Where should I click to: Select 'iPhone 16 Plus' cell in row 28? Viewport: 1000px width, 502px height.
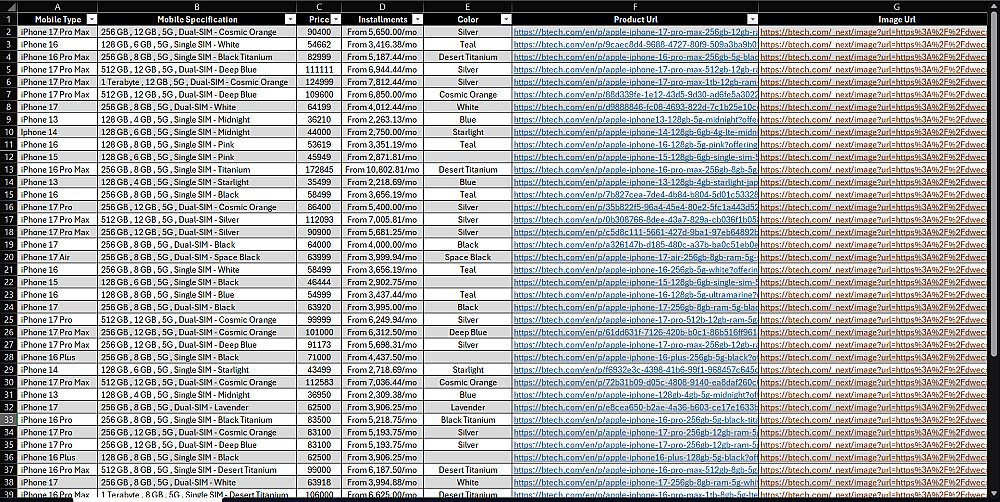(57, 357)
